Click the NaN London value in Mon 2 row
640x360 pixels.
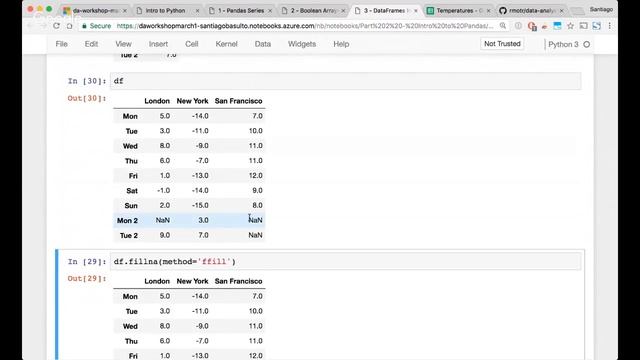[162, 220]
